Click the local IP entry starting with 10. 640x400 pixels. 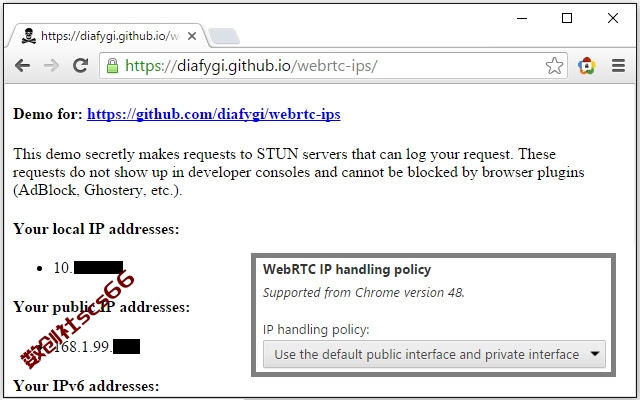point(88,268)
